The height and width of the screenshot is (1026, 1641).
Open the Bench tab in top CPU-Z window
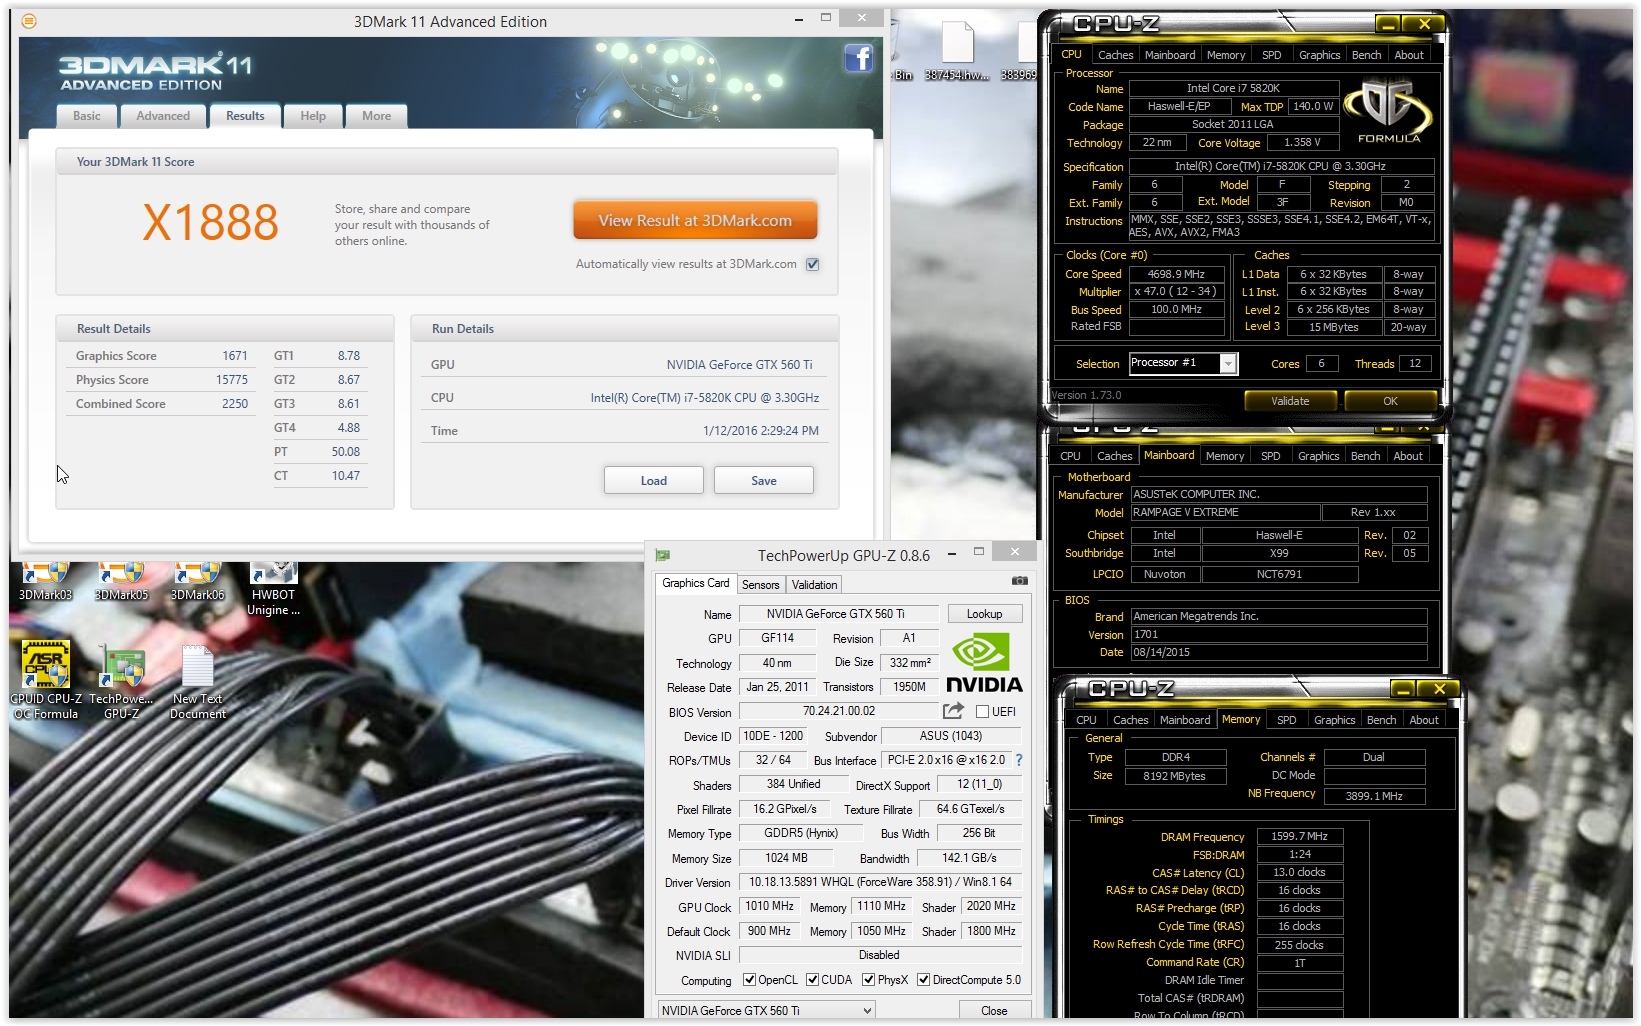point(1367,55)
